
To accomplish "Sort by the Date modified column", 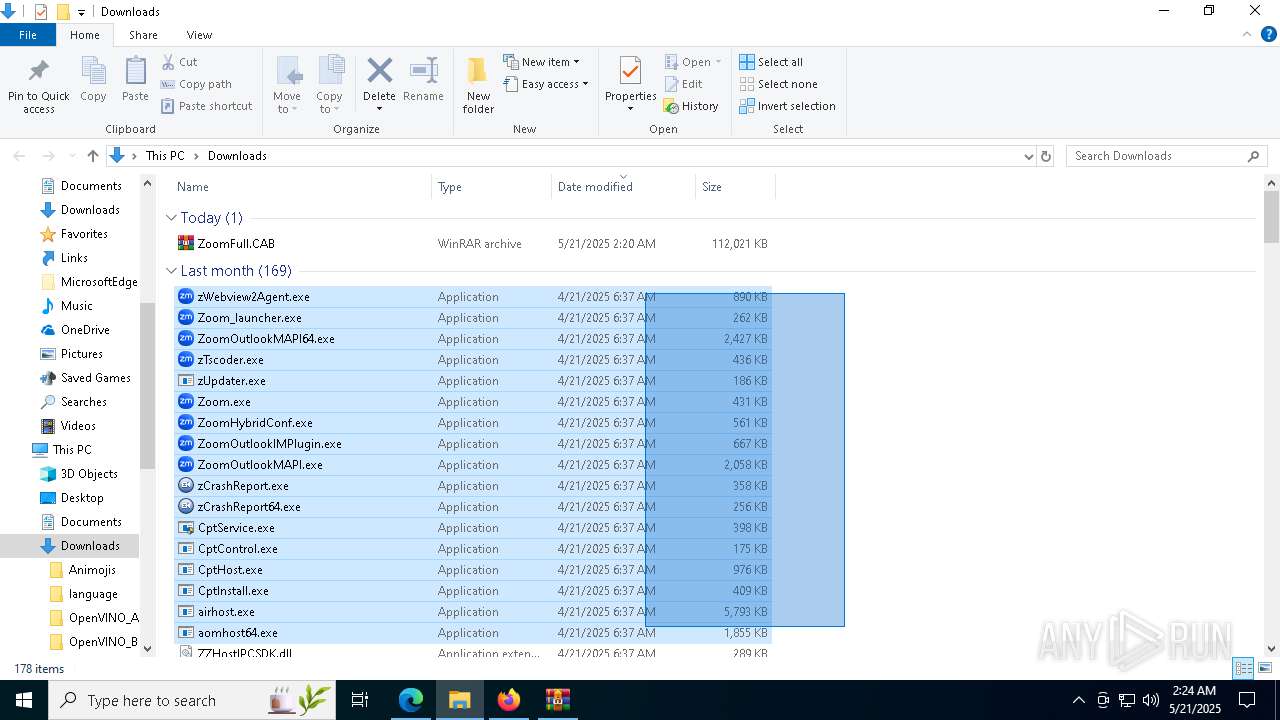I will tap(623, 187).
